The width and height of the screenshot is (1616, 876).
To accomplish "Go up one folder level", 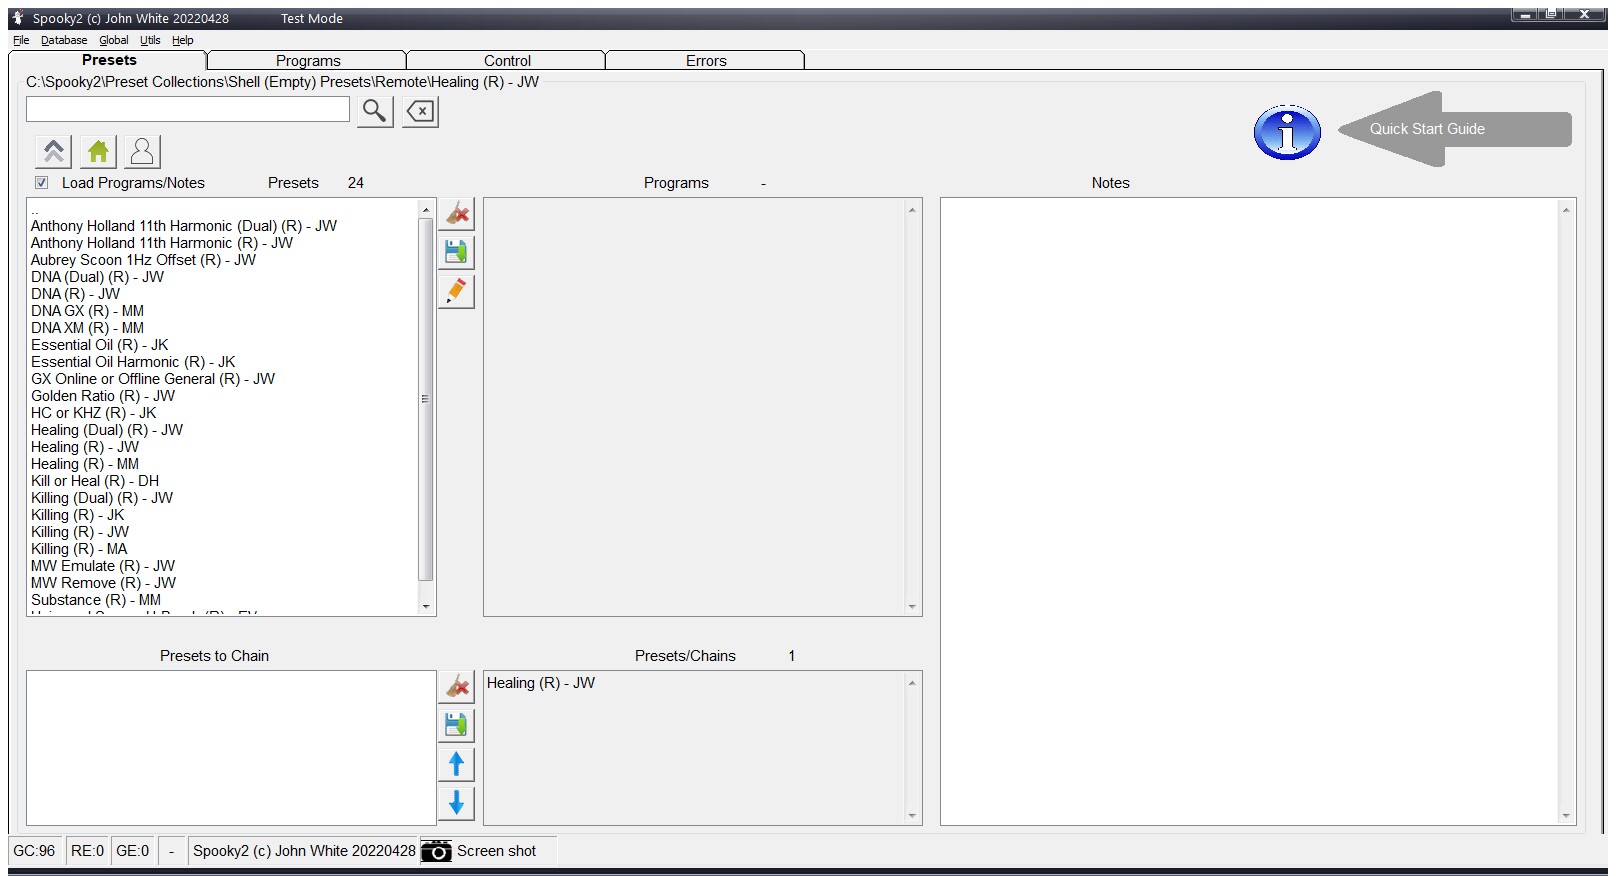I will point(54,151).
